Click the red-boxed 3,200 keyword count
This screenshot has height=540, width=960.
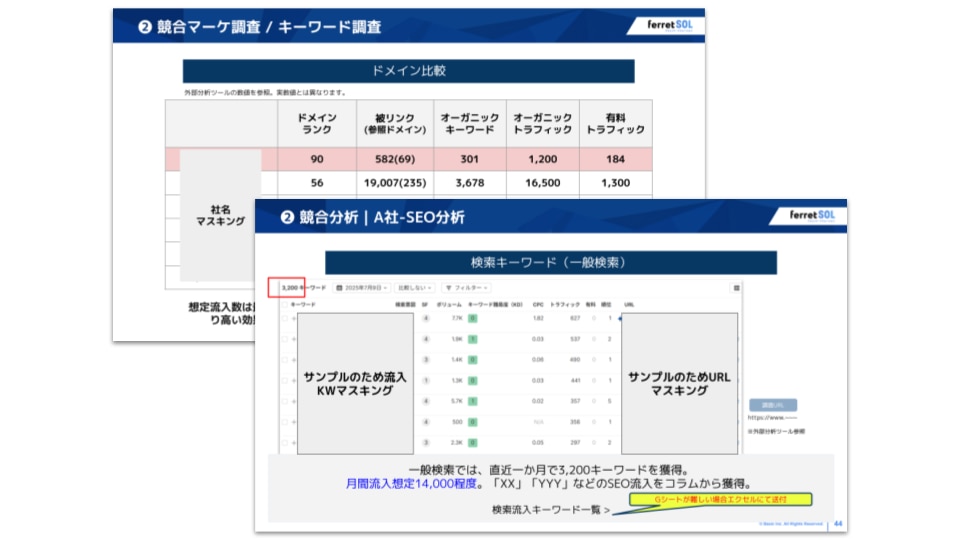pyautogui.click(x=291, y=287)
